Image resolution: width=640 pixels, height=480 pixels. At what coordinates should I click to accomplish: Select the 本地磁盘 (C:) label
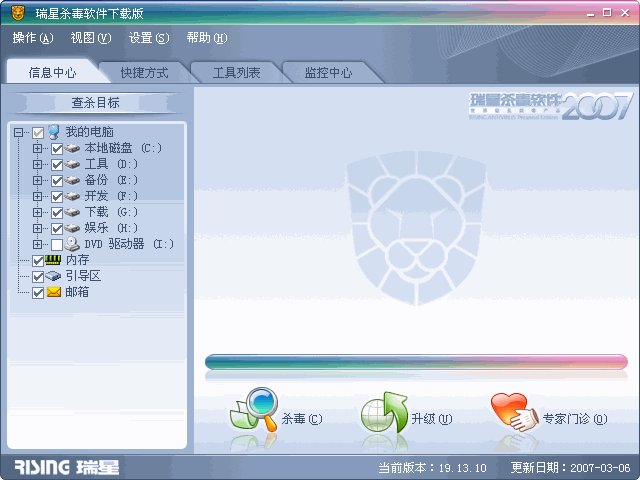click(x=123, y=148)
